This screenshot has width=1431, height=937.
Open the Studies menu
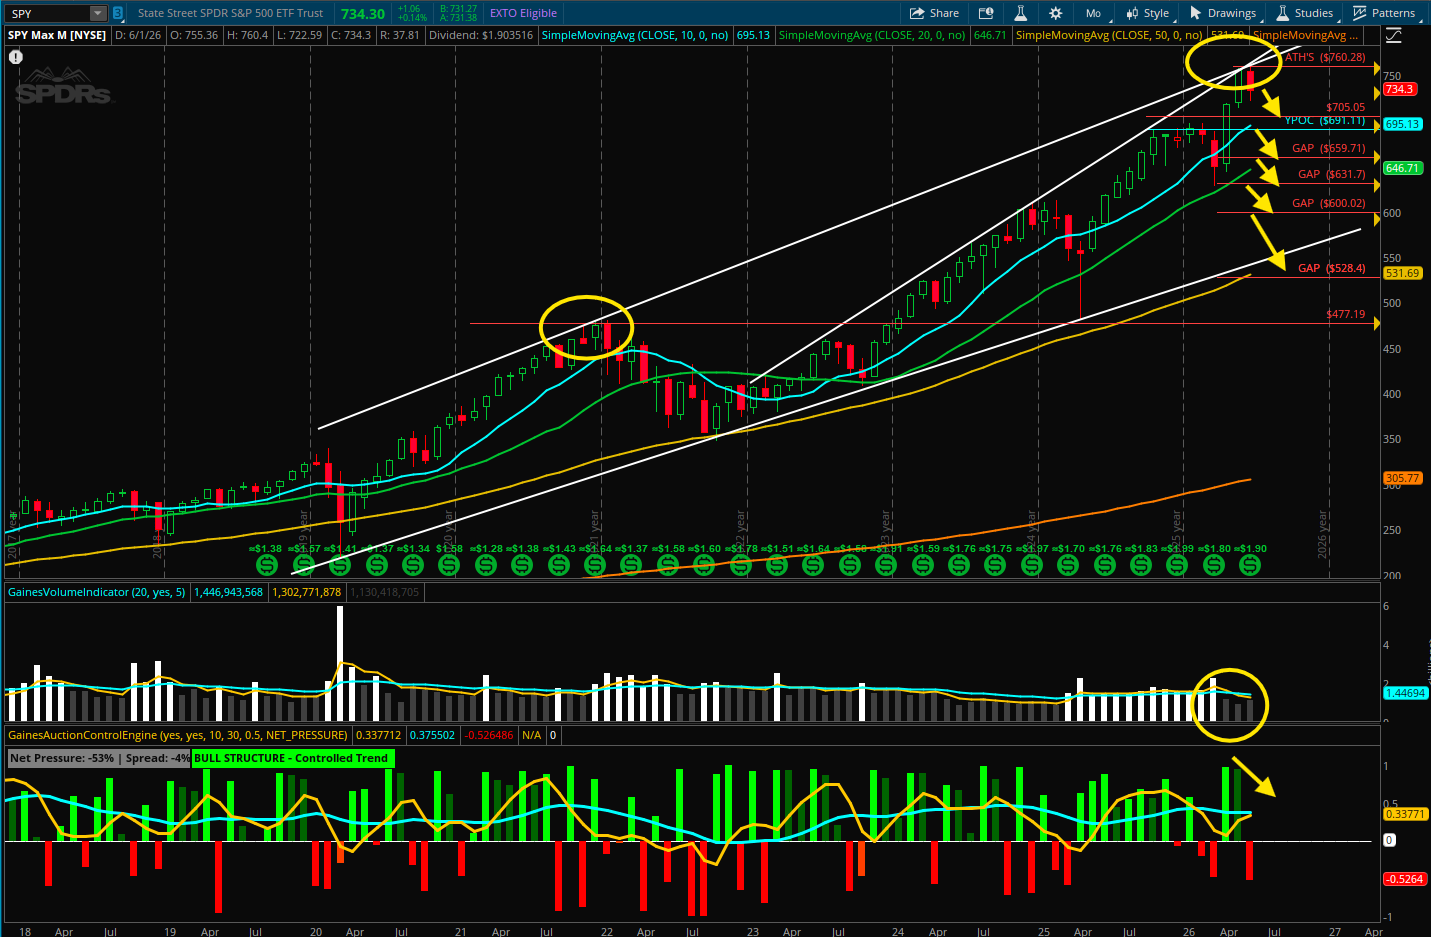pyautogui.click(x=1305, y=13)
